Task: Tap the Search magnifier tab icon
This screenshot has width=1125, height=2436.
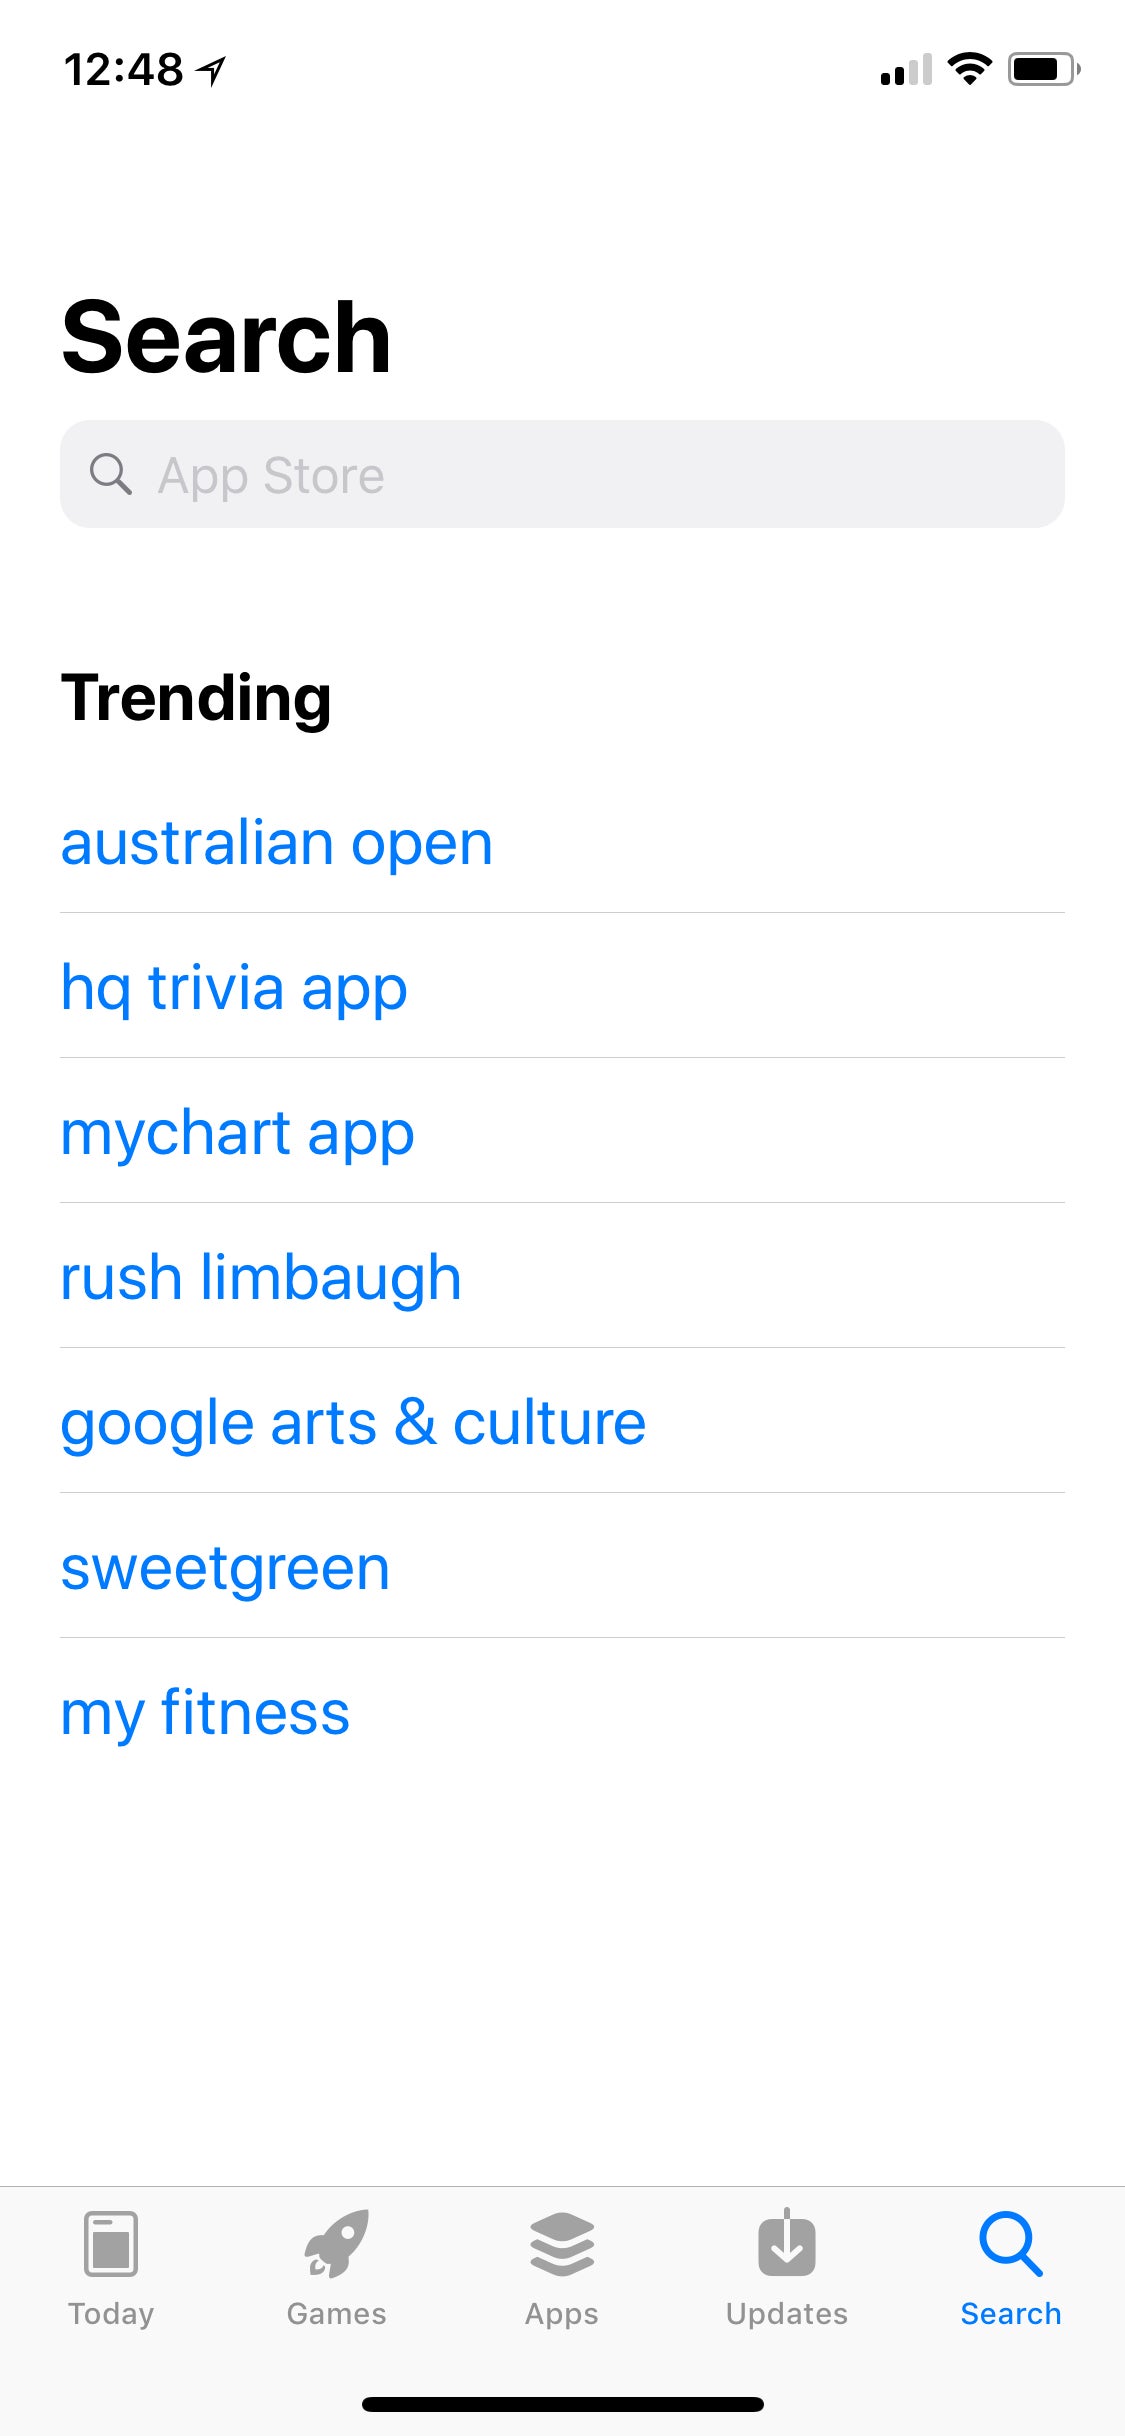Action: [x=1011, y=2244]
